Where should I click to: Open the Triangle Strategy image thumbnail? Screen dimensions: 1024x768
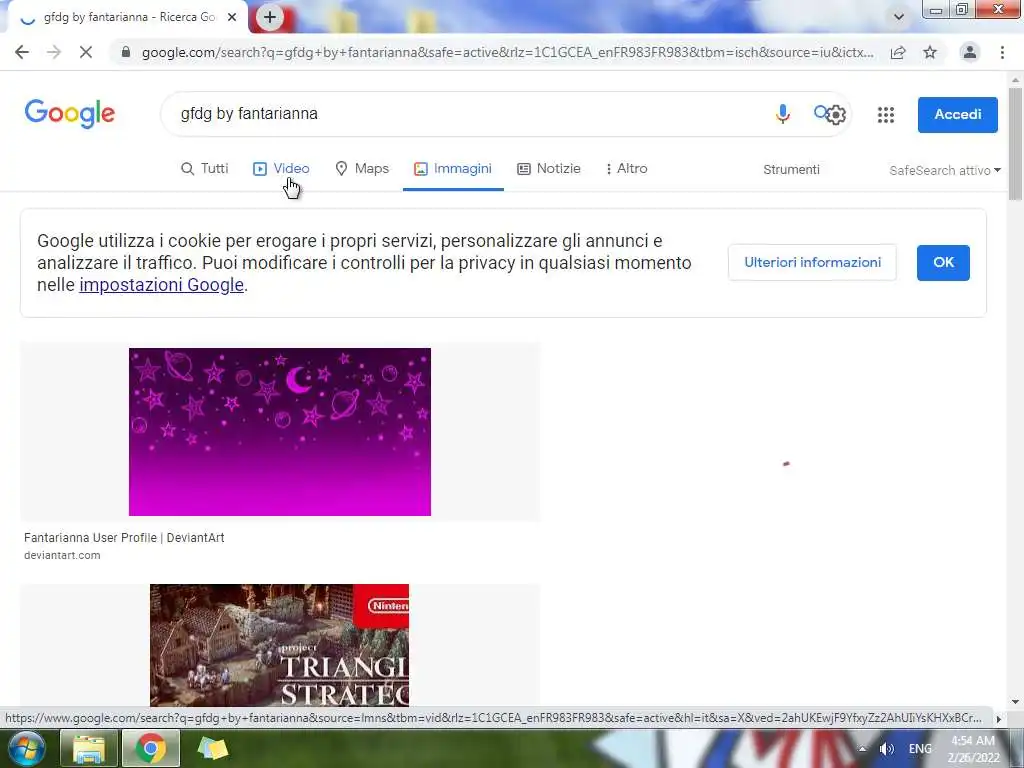tap(280, 645)
